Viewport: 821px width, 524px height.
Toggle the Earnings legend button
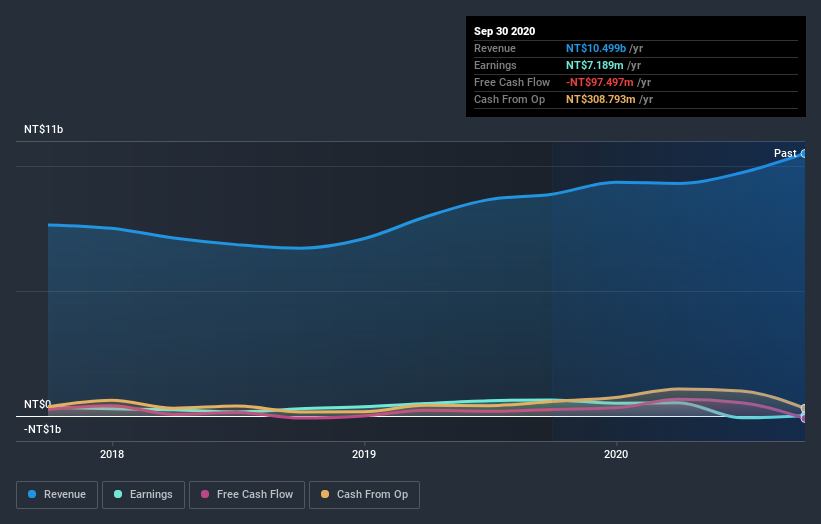[x=143, y=495]
